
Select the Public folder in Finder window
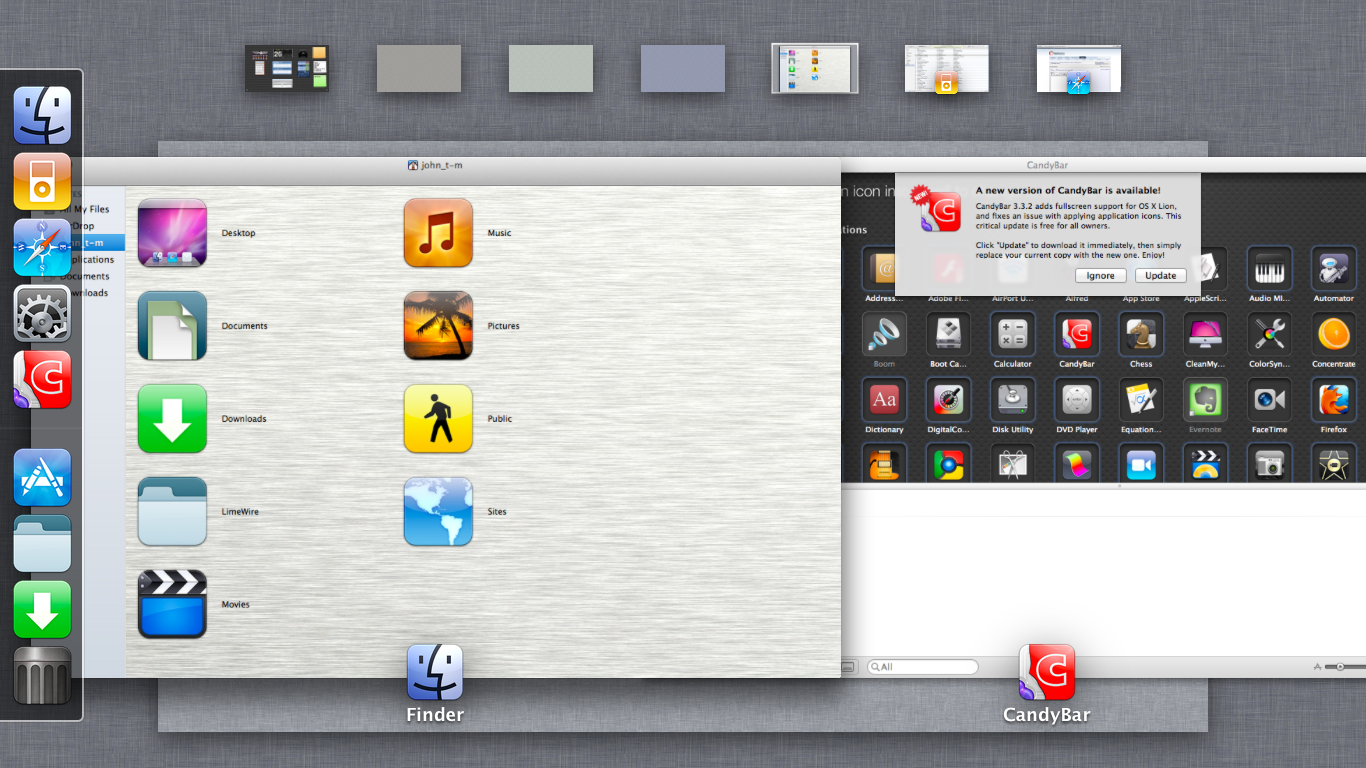click(x=438, y=419)
